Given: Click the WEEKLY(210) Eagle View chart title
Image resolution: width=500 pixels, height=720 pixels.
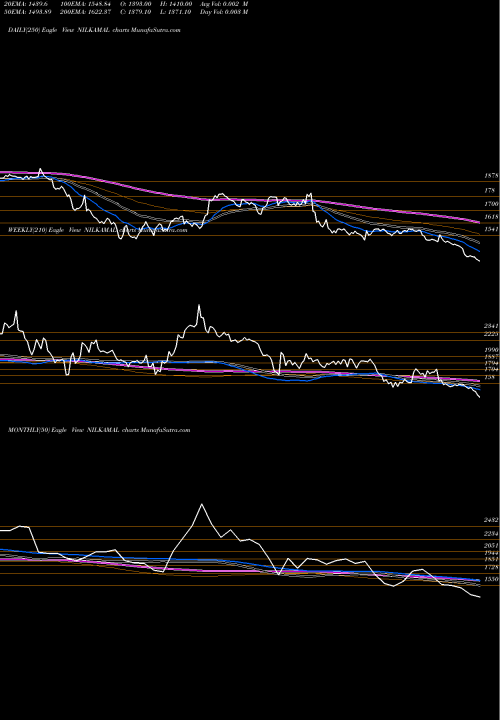Looking at the screenshot, I should click(x=97, y=230).
